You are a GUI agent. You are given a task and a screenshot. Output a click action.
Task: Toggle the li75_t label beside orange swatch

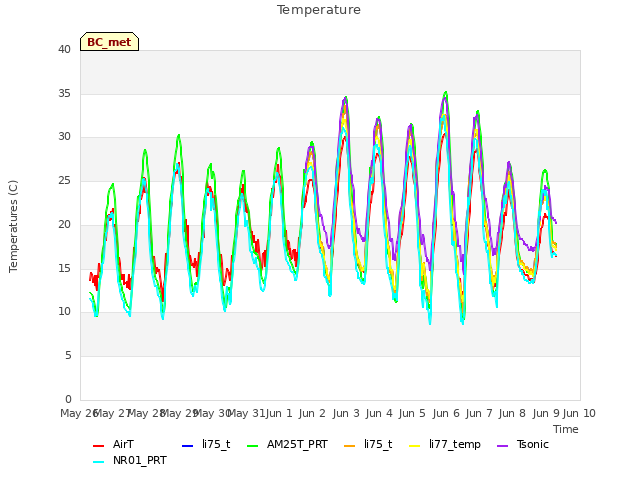point(378,444)
